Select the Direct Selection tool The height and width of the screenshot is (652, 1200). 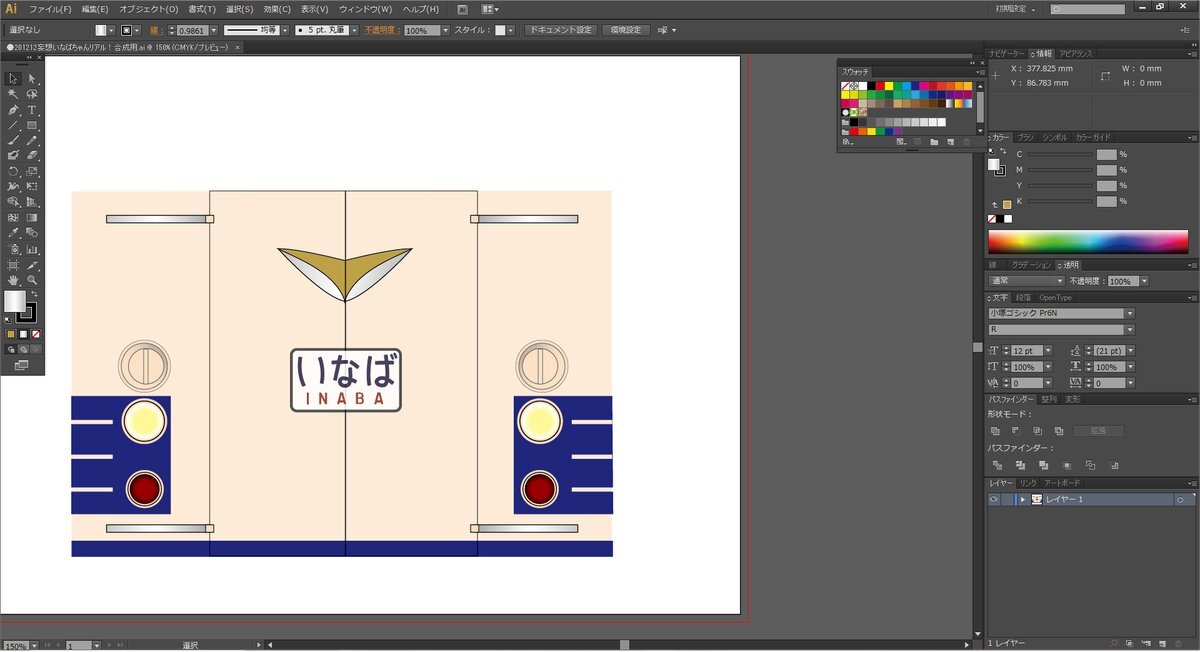[32, 79]
